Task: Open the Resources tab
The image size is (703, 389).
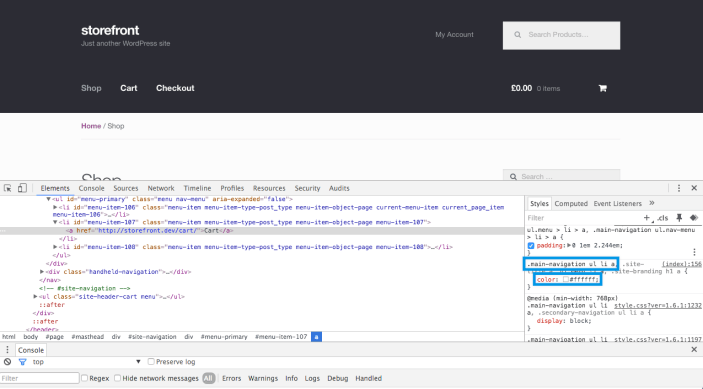Action: click(x=269, y=188)
